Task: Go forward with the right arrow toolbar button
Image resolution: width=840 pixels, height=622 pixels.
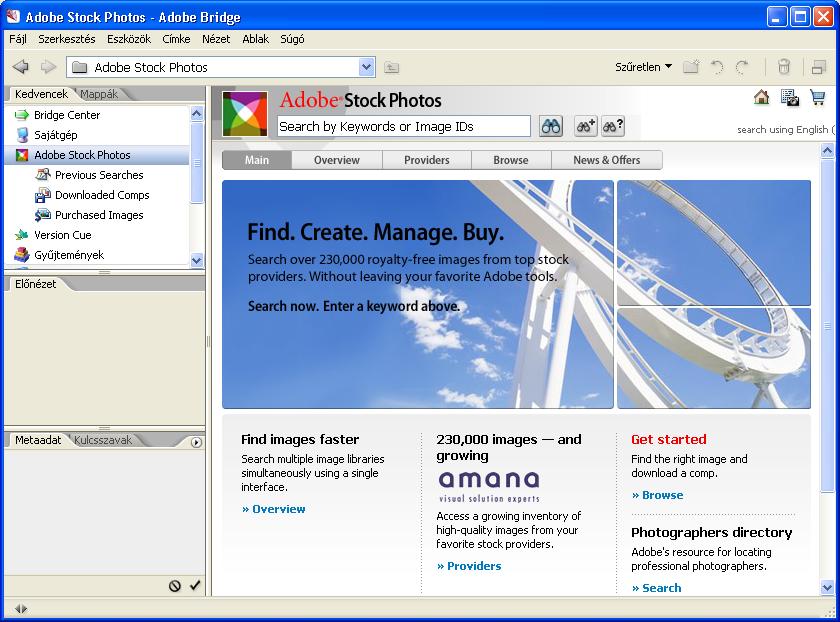Action: [x=48, y=67]
